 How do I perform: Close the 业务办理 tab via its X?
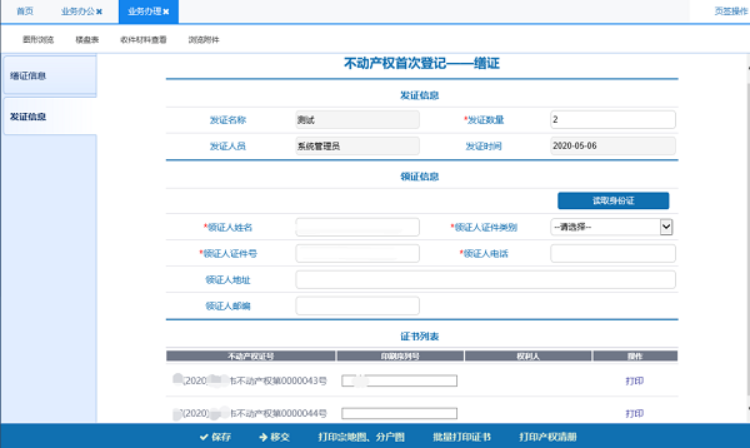(166, 11)
